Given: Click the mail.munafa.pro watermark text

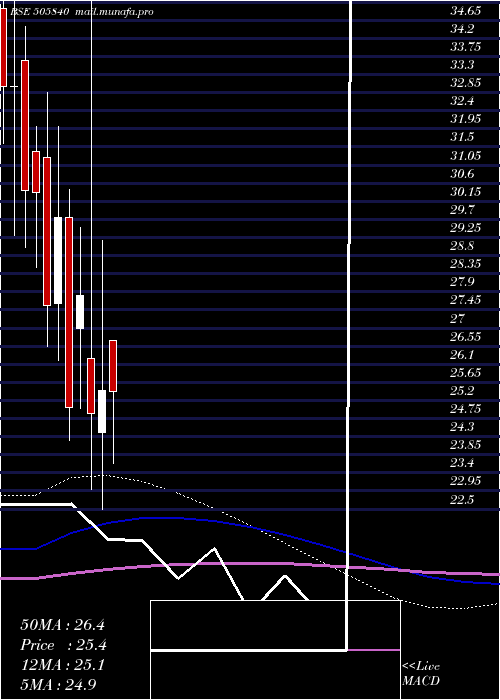Looking at the screenshot, I should click(114, 12).
